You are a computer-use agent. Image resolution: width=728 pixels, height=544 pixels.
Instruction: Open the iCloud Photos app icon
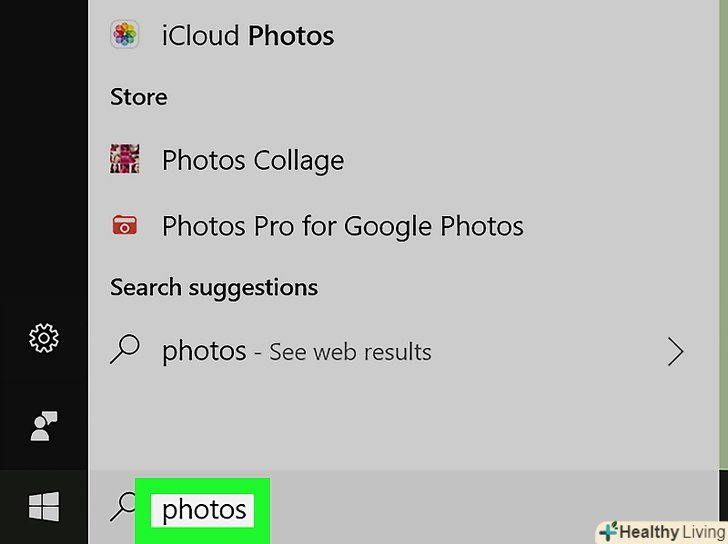tap(125, 35)
